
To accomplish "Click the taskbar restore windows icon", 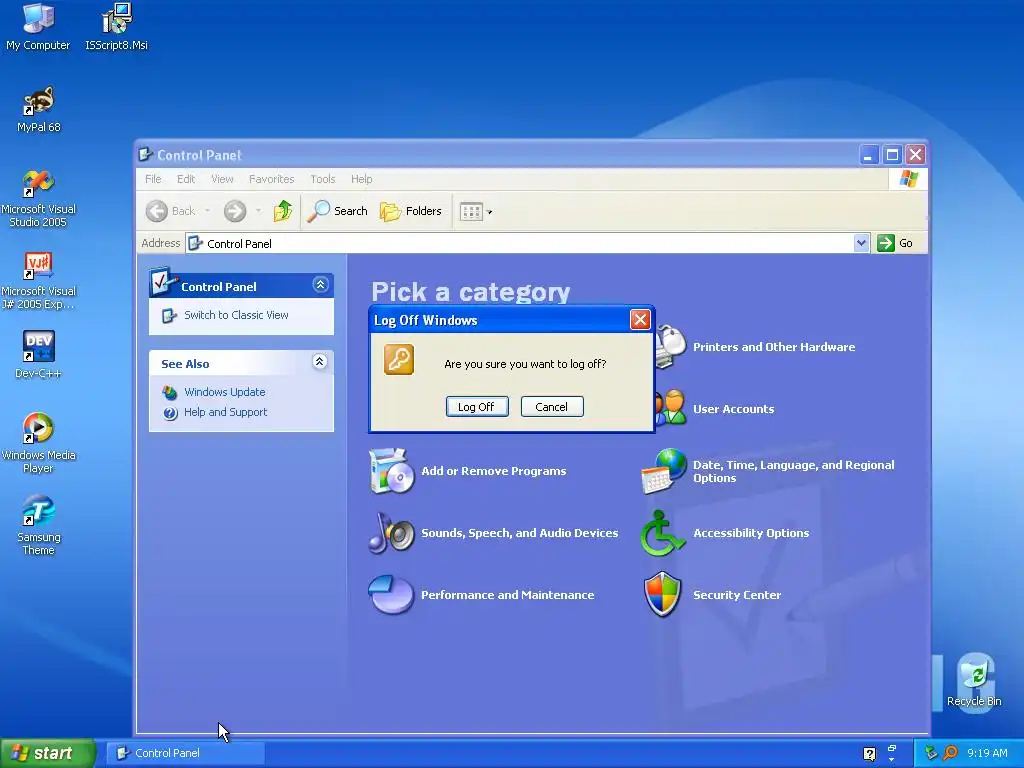I will 891,748.
